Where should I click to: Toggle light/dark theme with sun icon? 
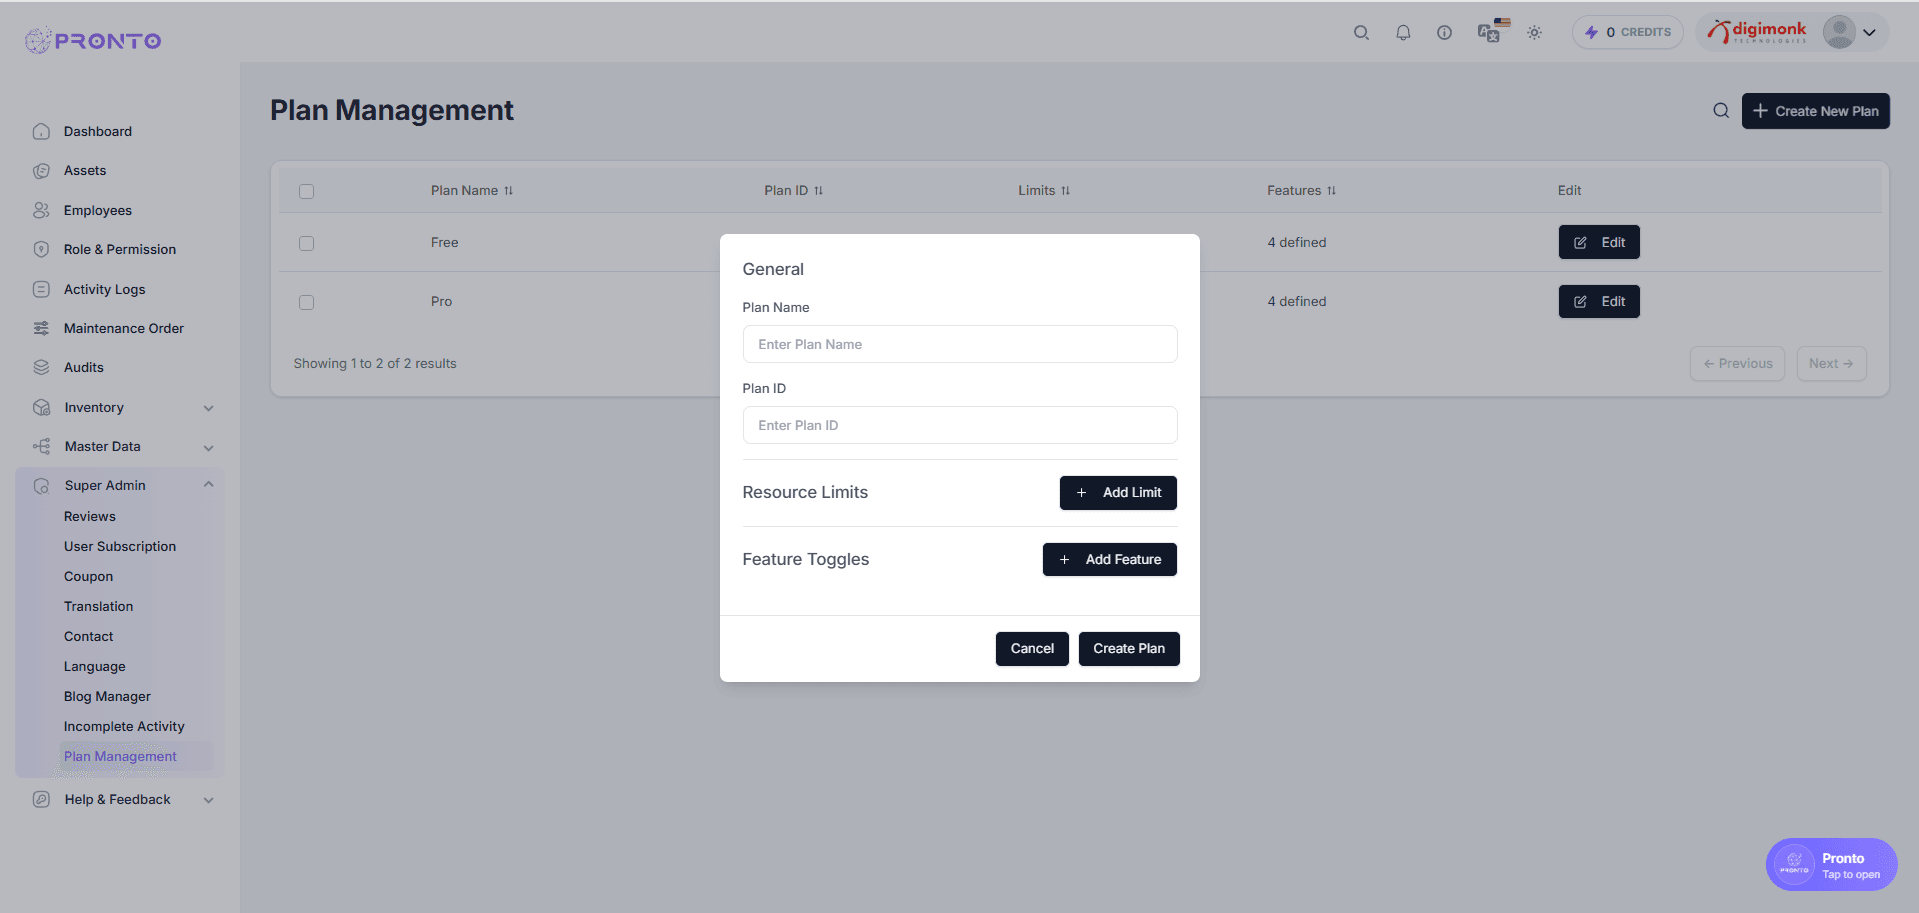pyautogui.click(x=1534, y=32)
